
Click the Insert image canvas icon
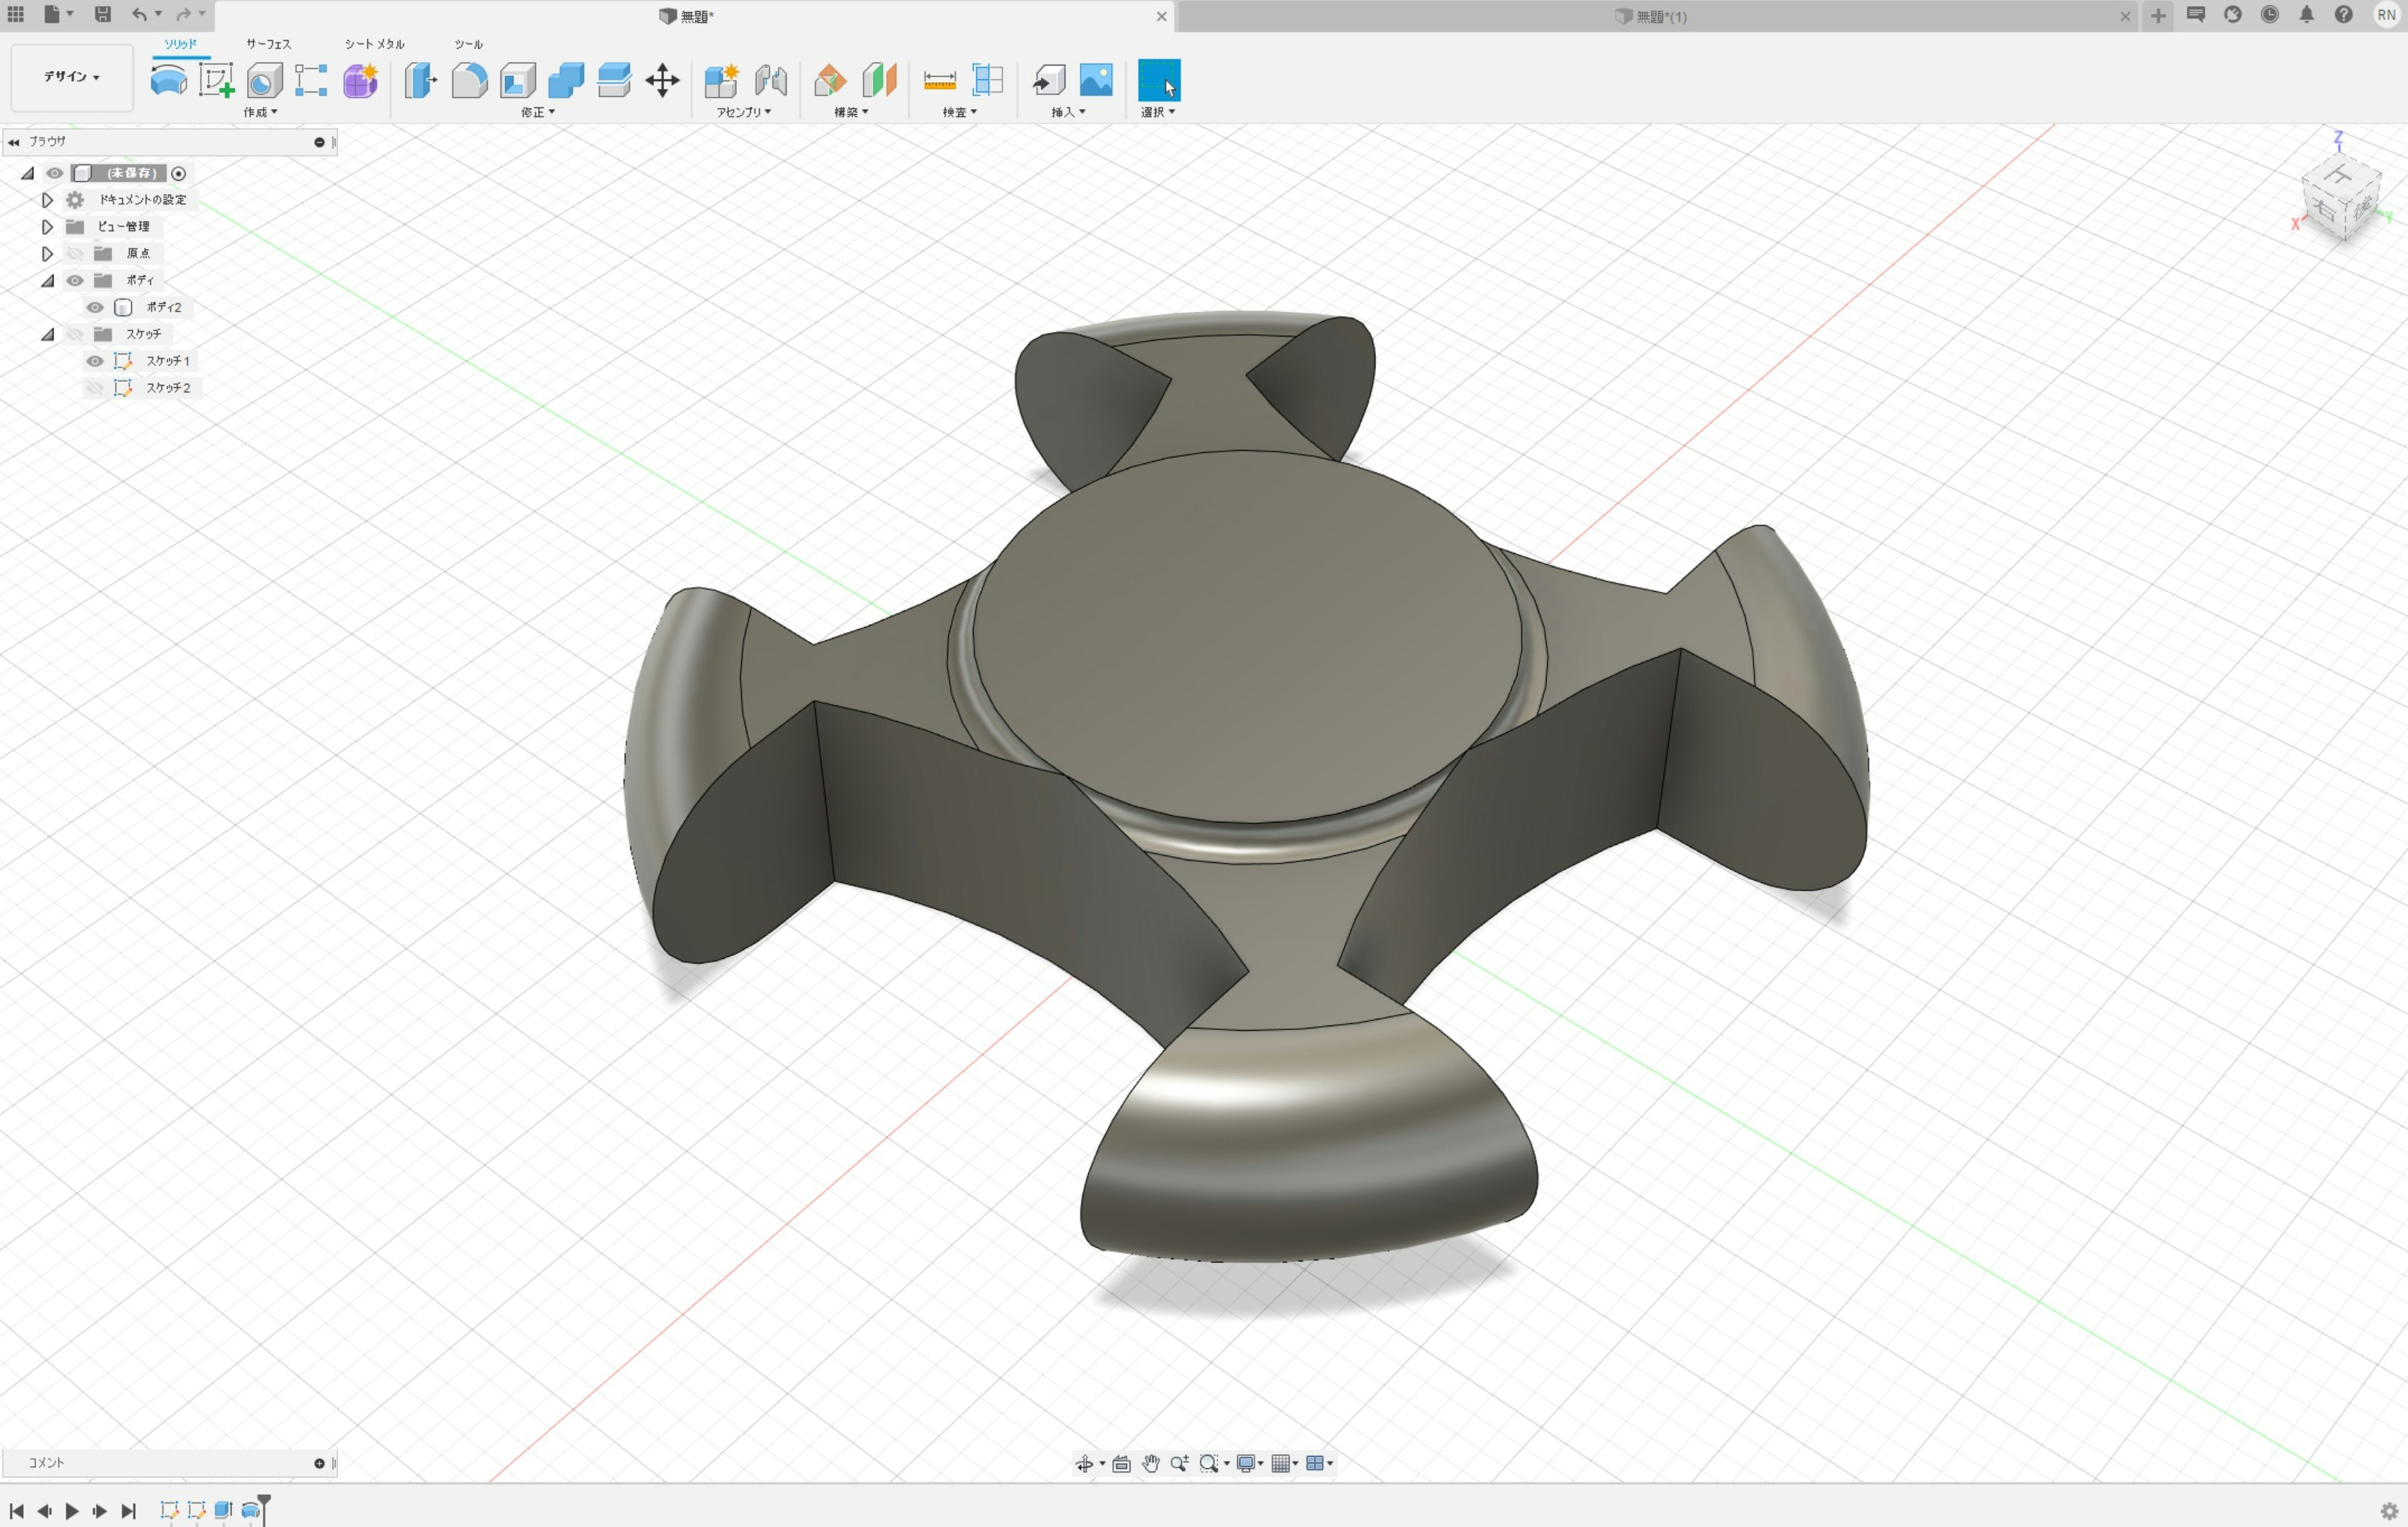point(1096,80)
